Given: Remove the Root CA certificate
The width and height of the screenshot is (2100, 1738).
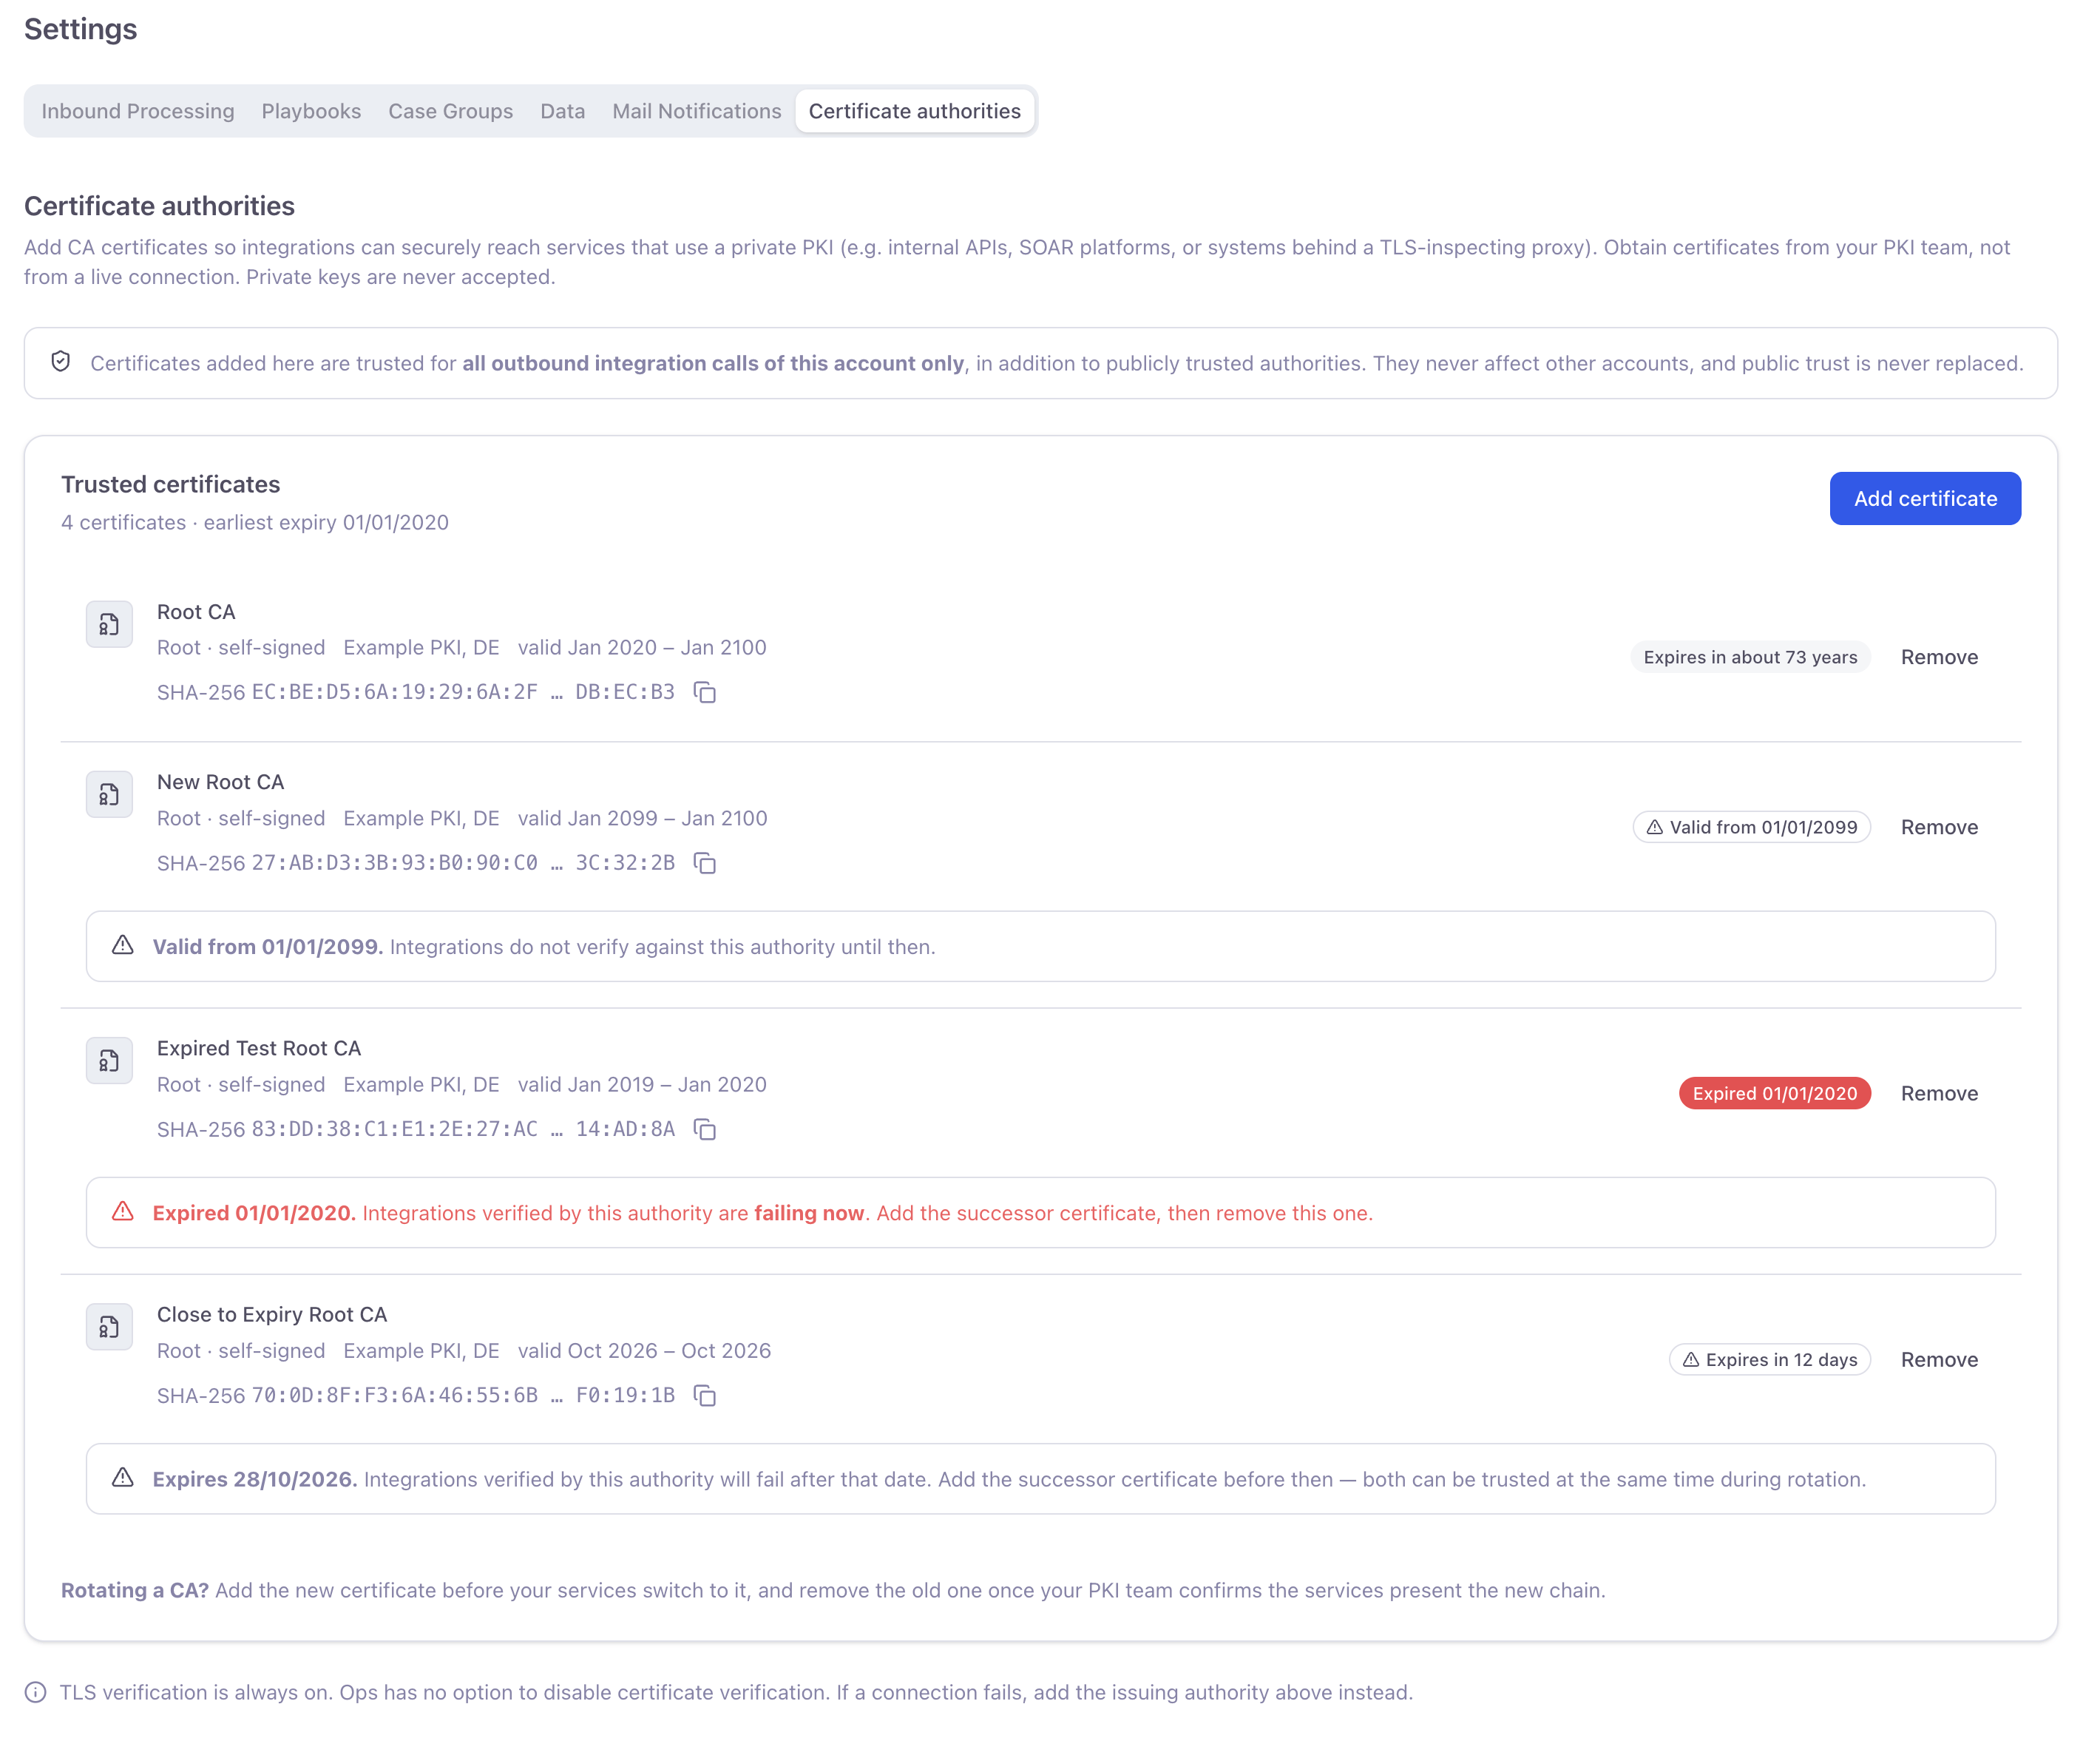Looking at the screenshot, I should [x=1939, y=657].
